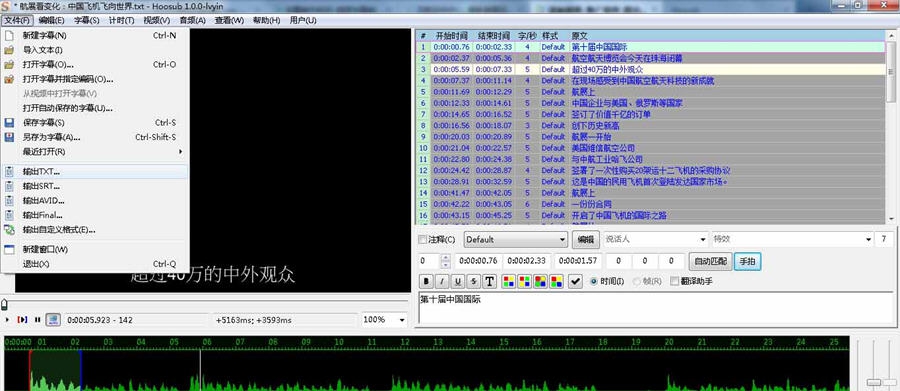
Task: Toggle the auto-scroll video button
Action: pos(53,319)
